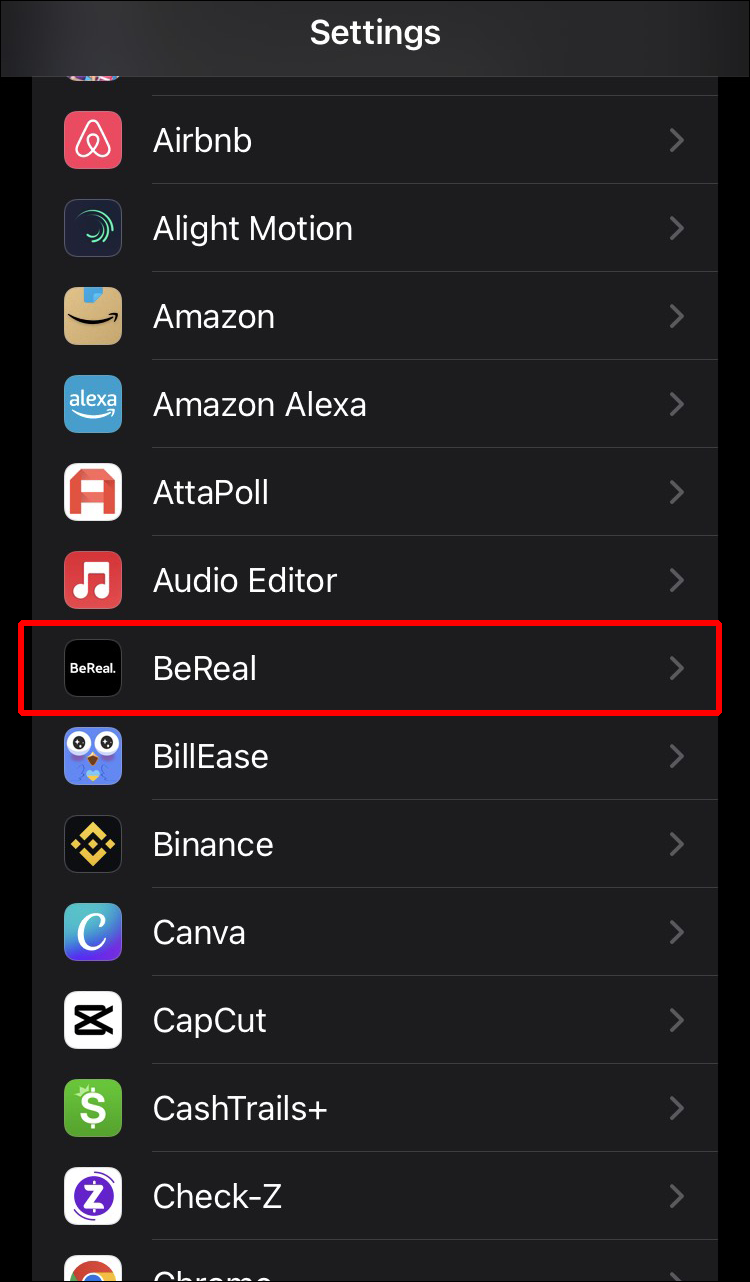
Task: Tap the CapCut app icon
Action: coord(93,1020)
